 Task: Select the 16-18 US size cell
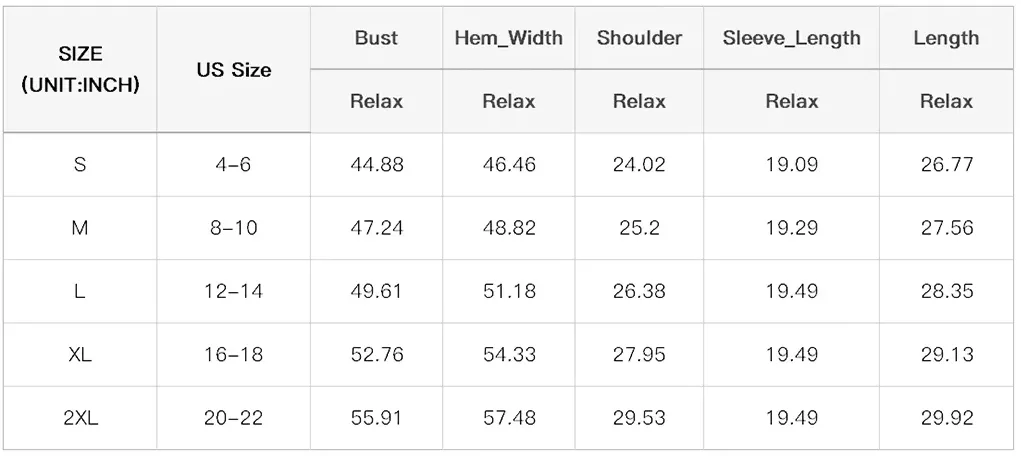pyautogui.click(x=233, y=355)
